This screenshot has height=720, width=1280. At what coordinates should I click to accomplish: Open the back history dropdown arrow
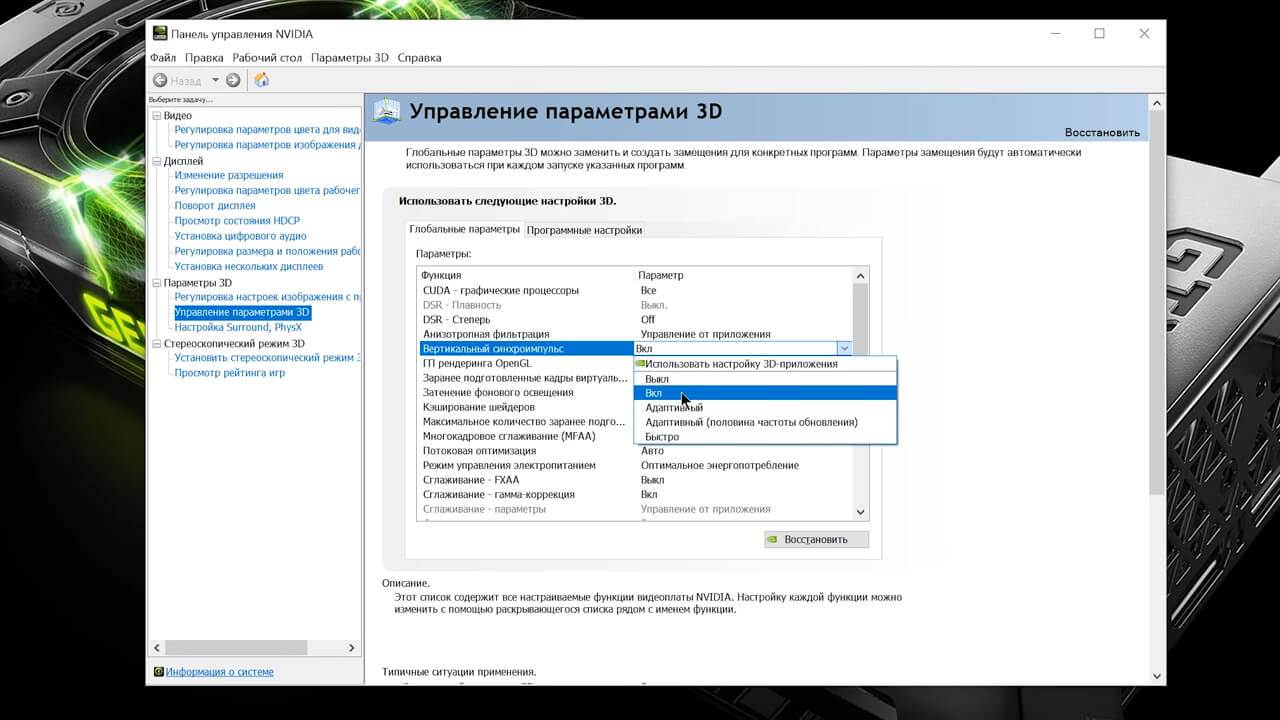[215, 80]
